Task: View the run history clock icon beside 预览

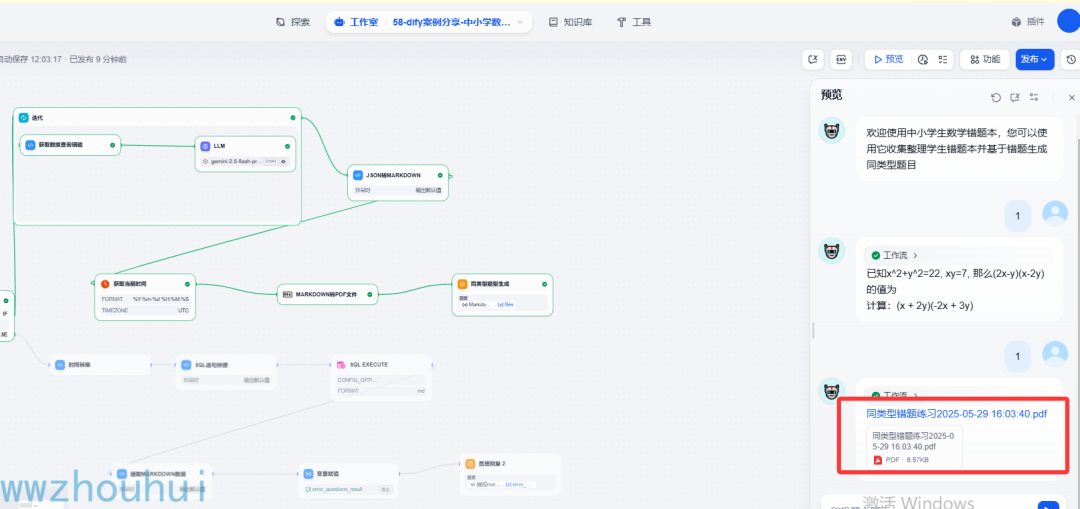Action: click(923, 59)
